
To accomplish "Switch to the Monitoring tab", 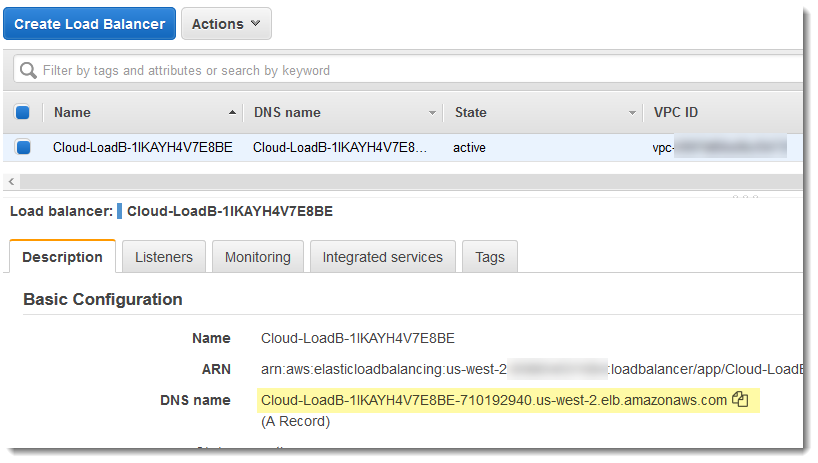I will click(258, 257).
